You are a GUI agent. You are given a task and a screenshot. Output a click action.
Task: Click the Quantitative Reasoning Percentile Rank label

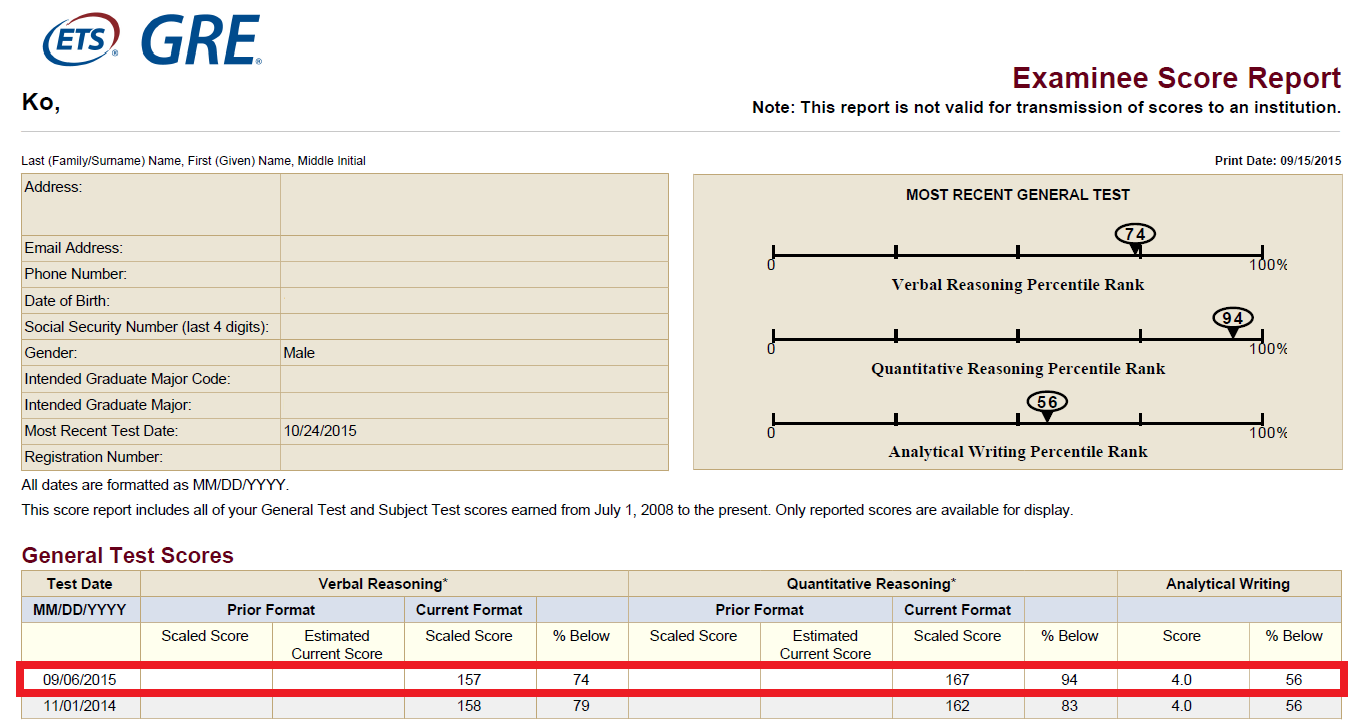[1018, 369]
